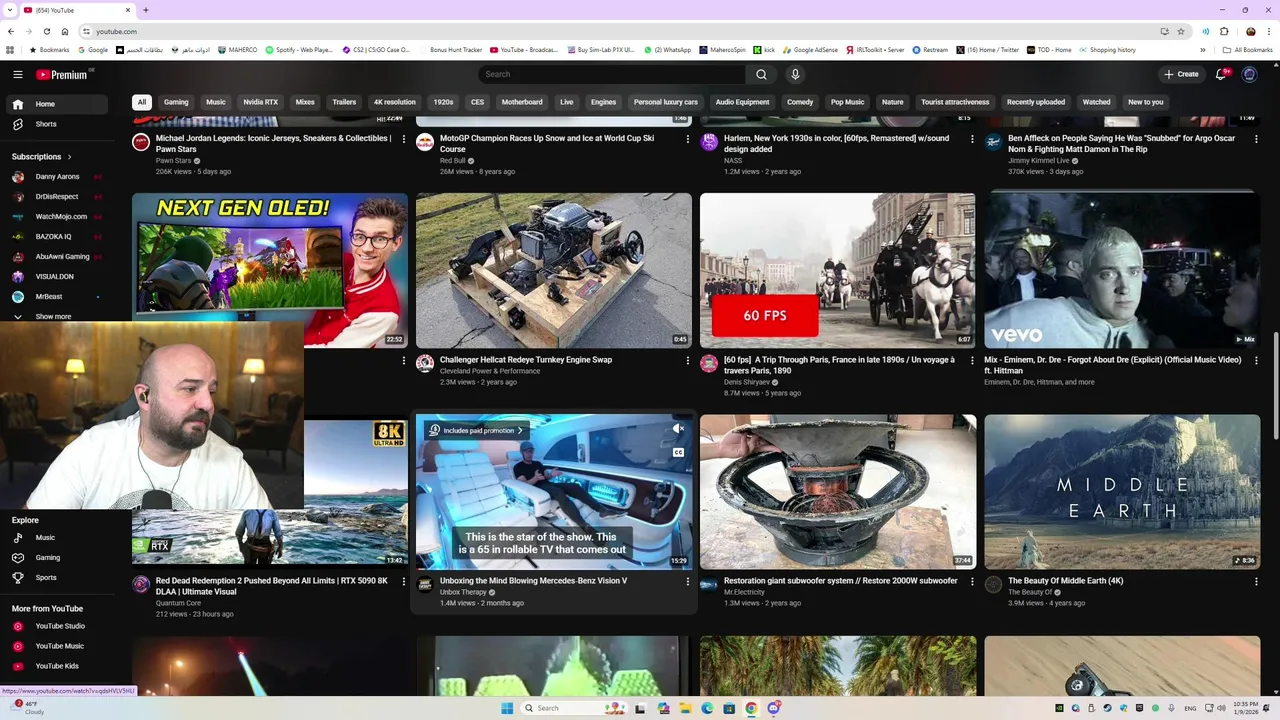Open a new Chrome tab
This screenshot has width=1280, height=720.
tap(146, 10)
